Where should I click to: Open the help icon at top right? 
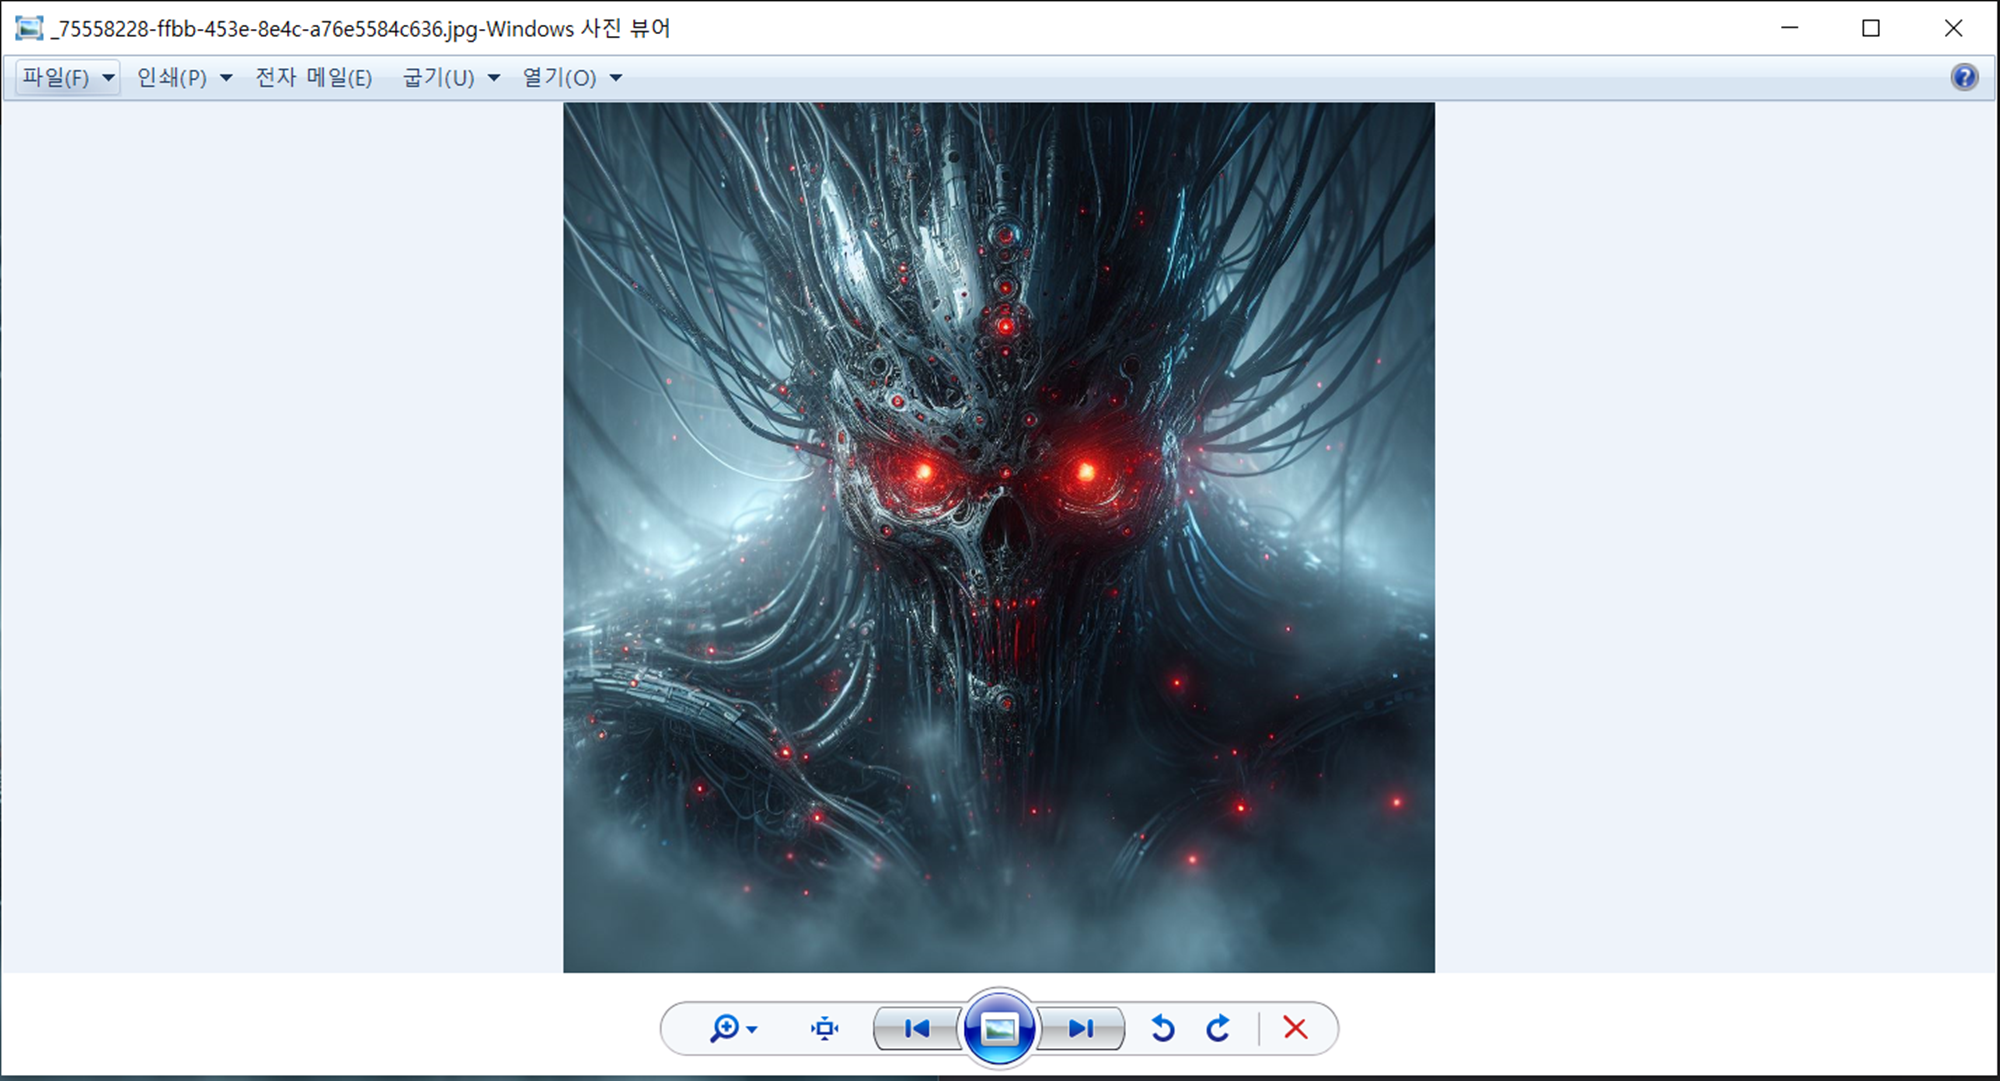pos(1964,77)
